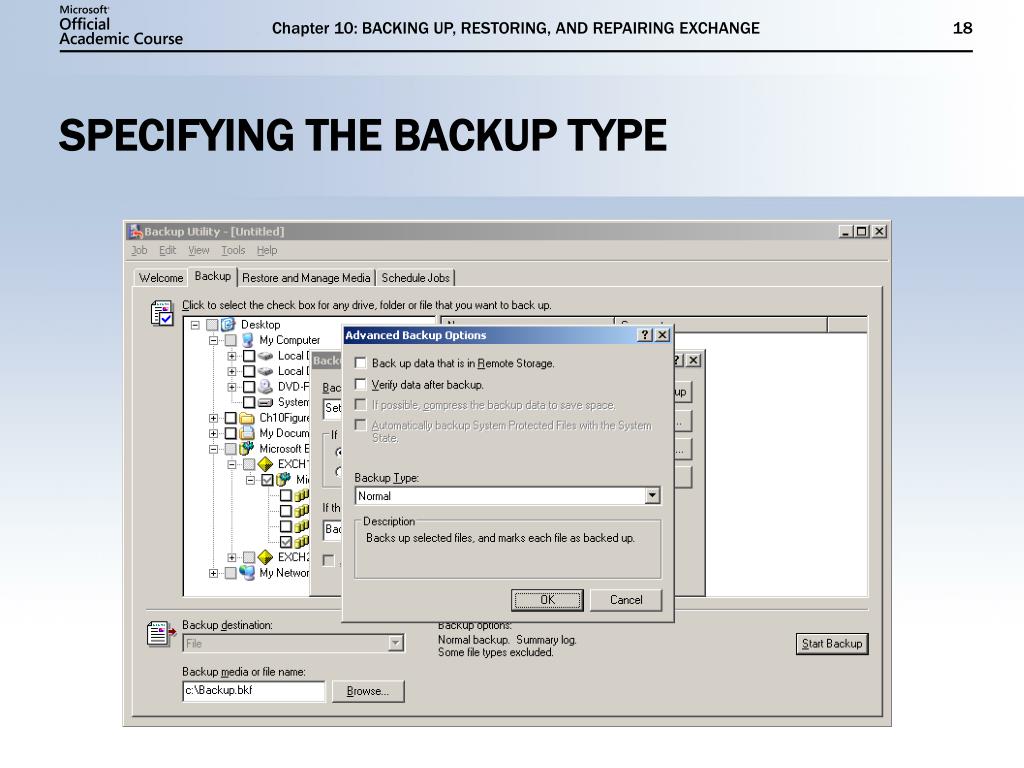The width and height of the screenshot is (1024, 768).
Task: Uncheck the checked storage group checkbox
Action: (286, 542)
